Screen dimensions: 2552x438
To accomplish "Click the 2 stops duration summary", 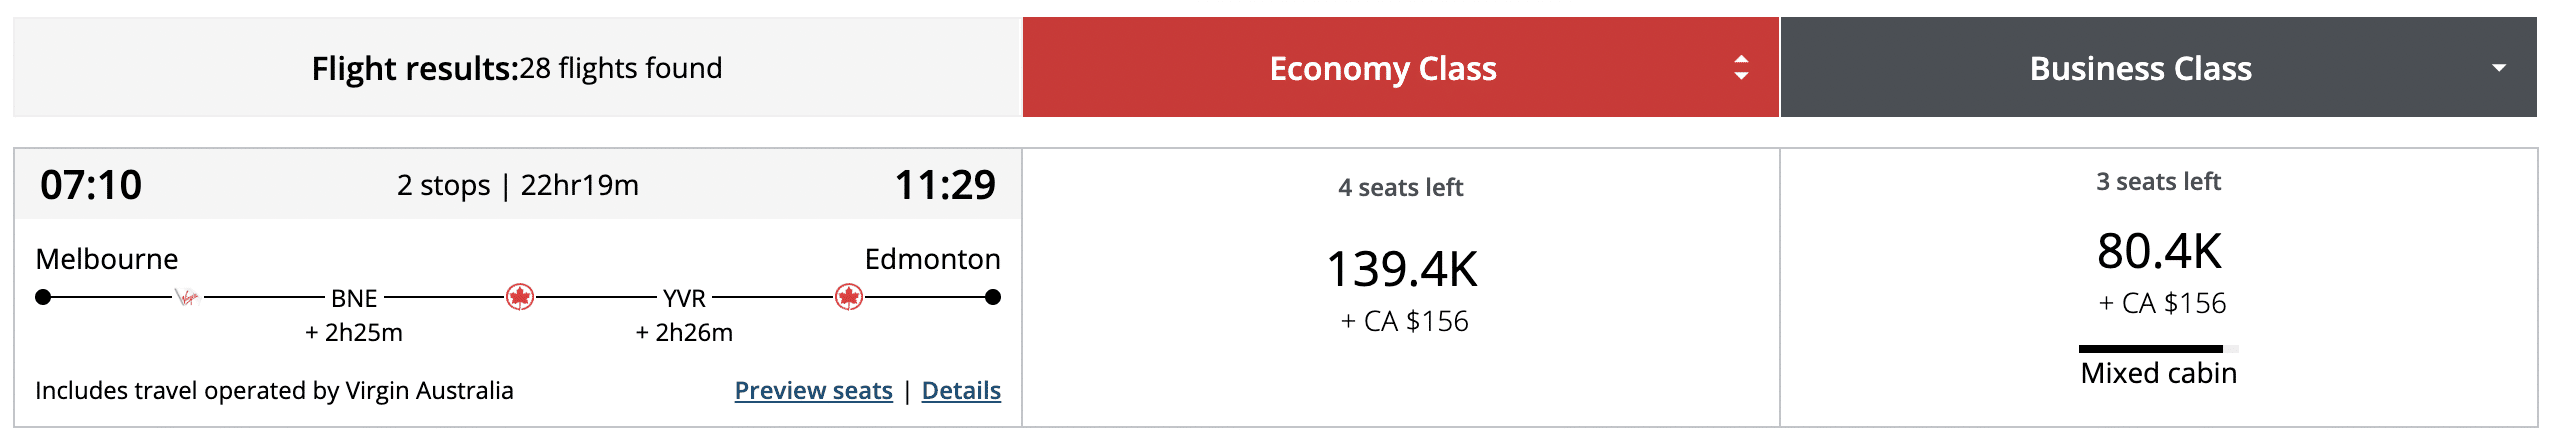I will pos(517,186).
